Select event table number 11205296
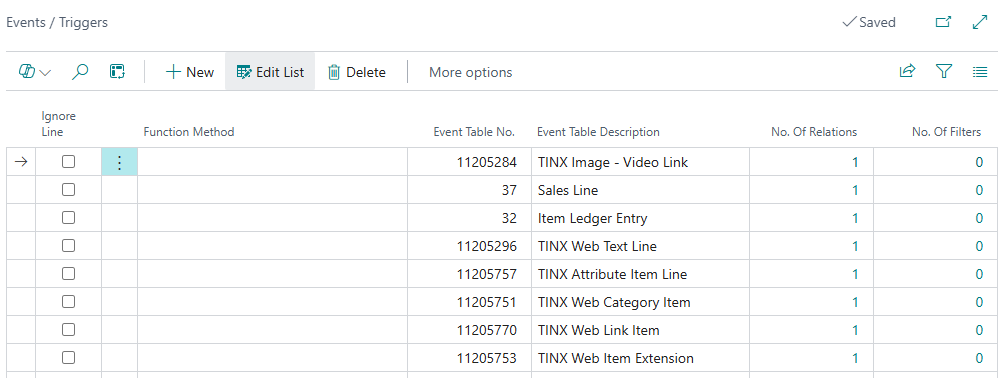 click(486, 246)
